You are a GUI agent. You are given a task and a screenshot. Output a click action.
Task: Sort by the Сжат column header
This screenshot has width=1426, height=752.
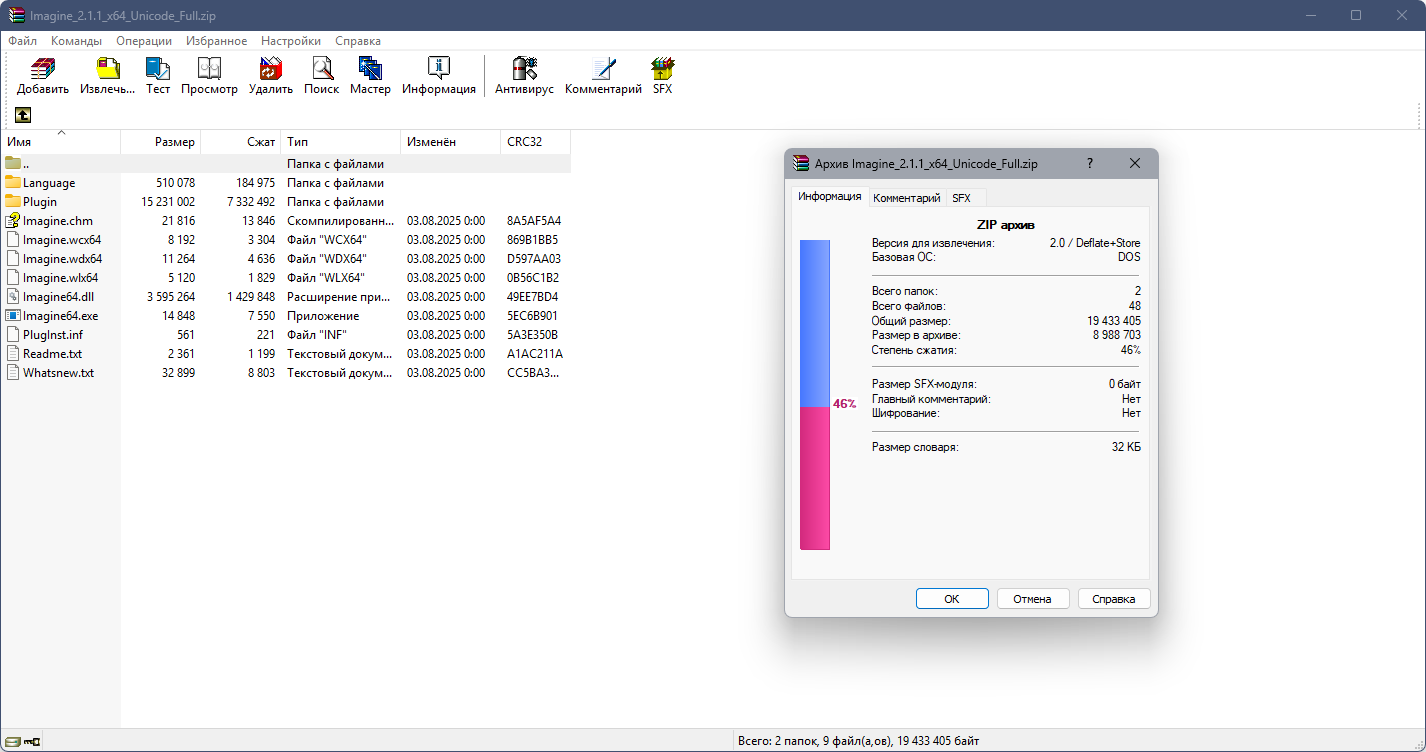pyautogui.click(x=241, y=142)
